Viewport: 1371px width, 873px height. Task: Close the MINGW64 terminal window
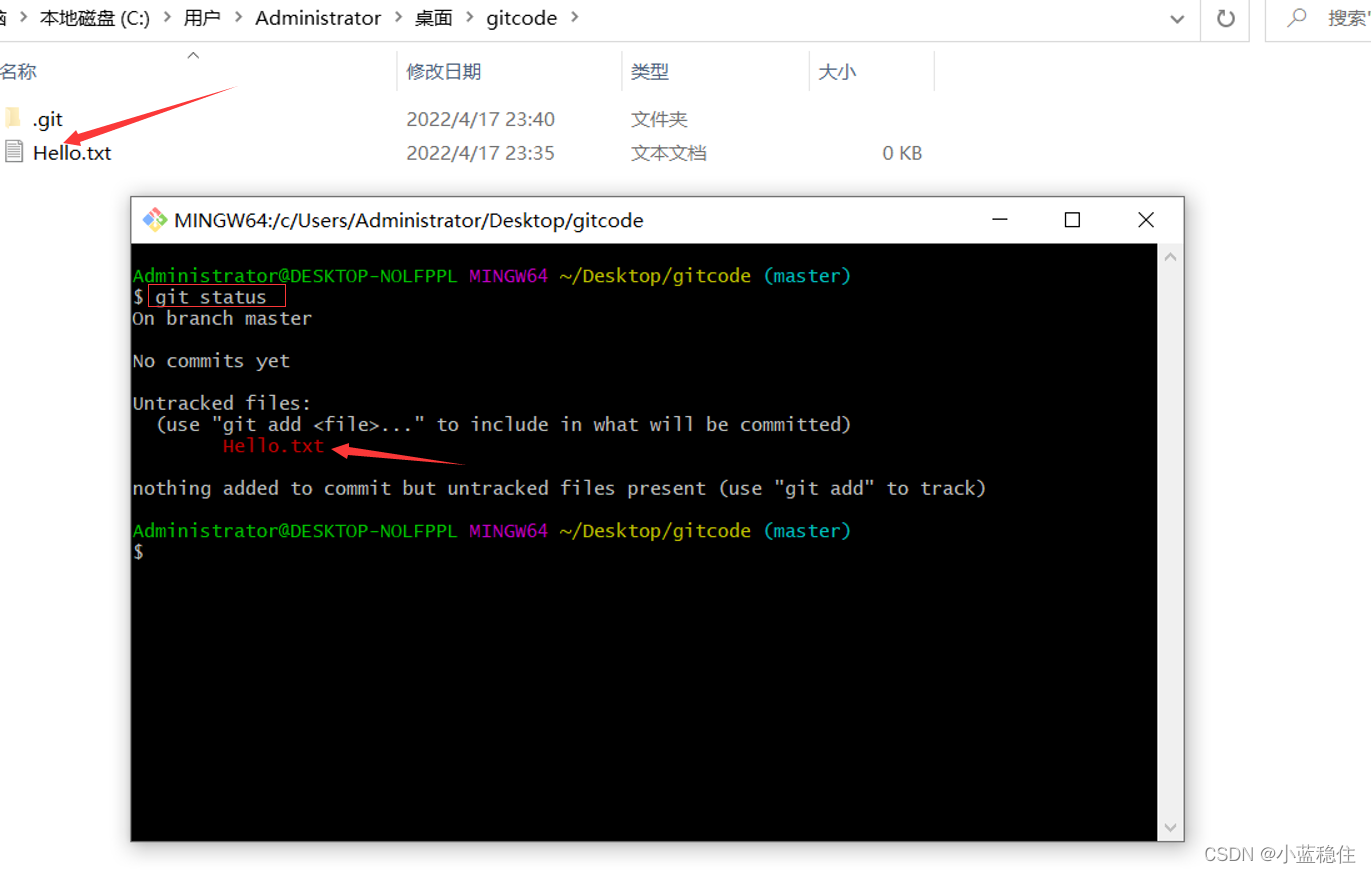(x=1146, y=220)
